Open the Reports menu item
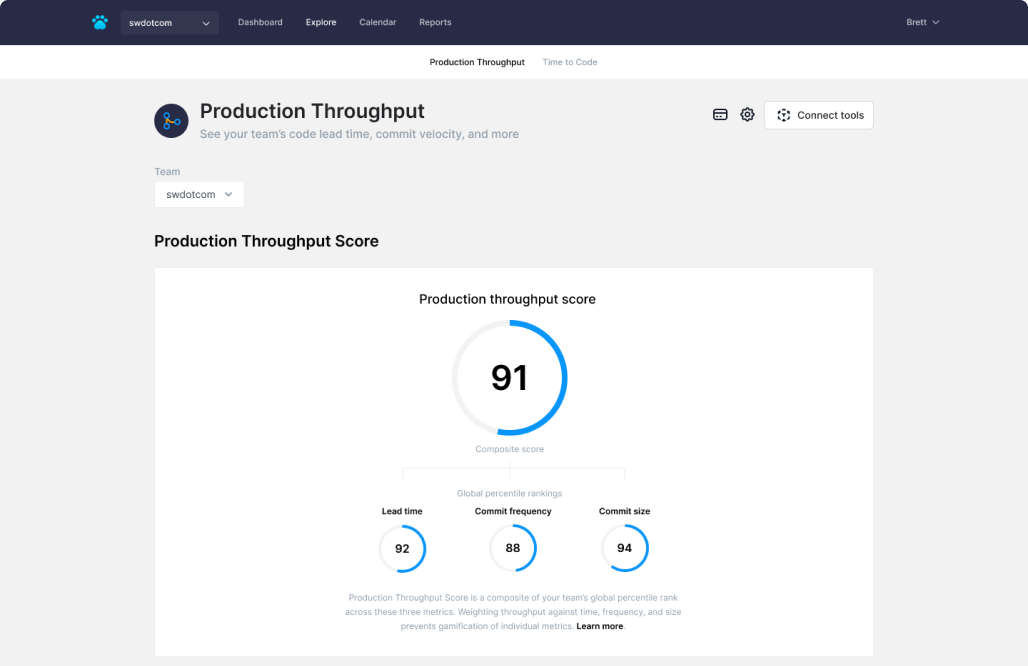1028x666 pixels. point(435,22)
